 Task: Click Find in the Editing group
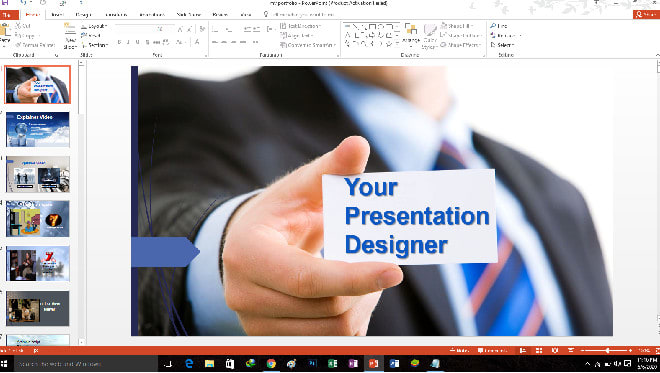coord(499,26)
